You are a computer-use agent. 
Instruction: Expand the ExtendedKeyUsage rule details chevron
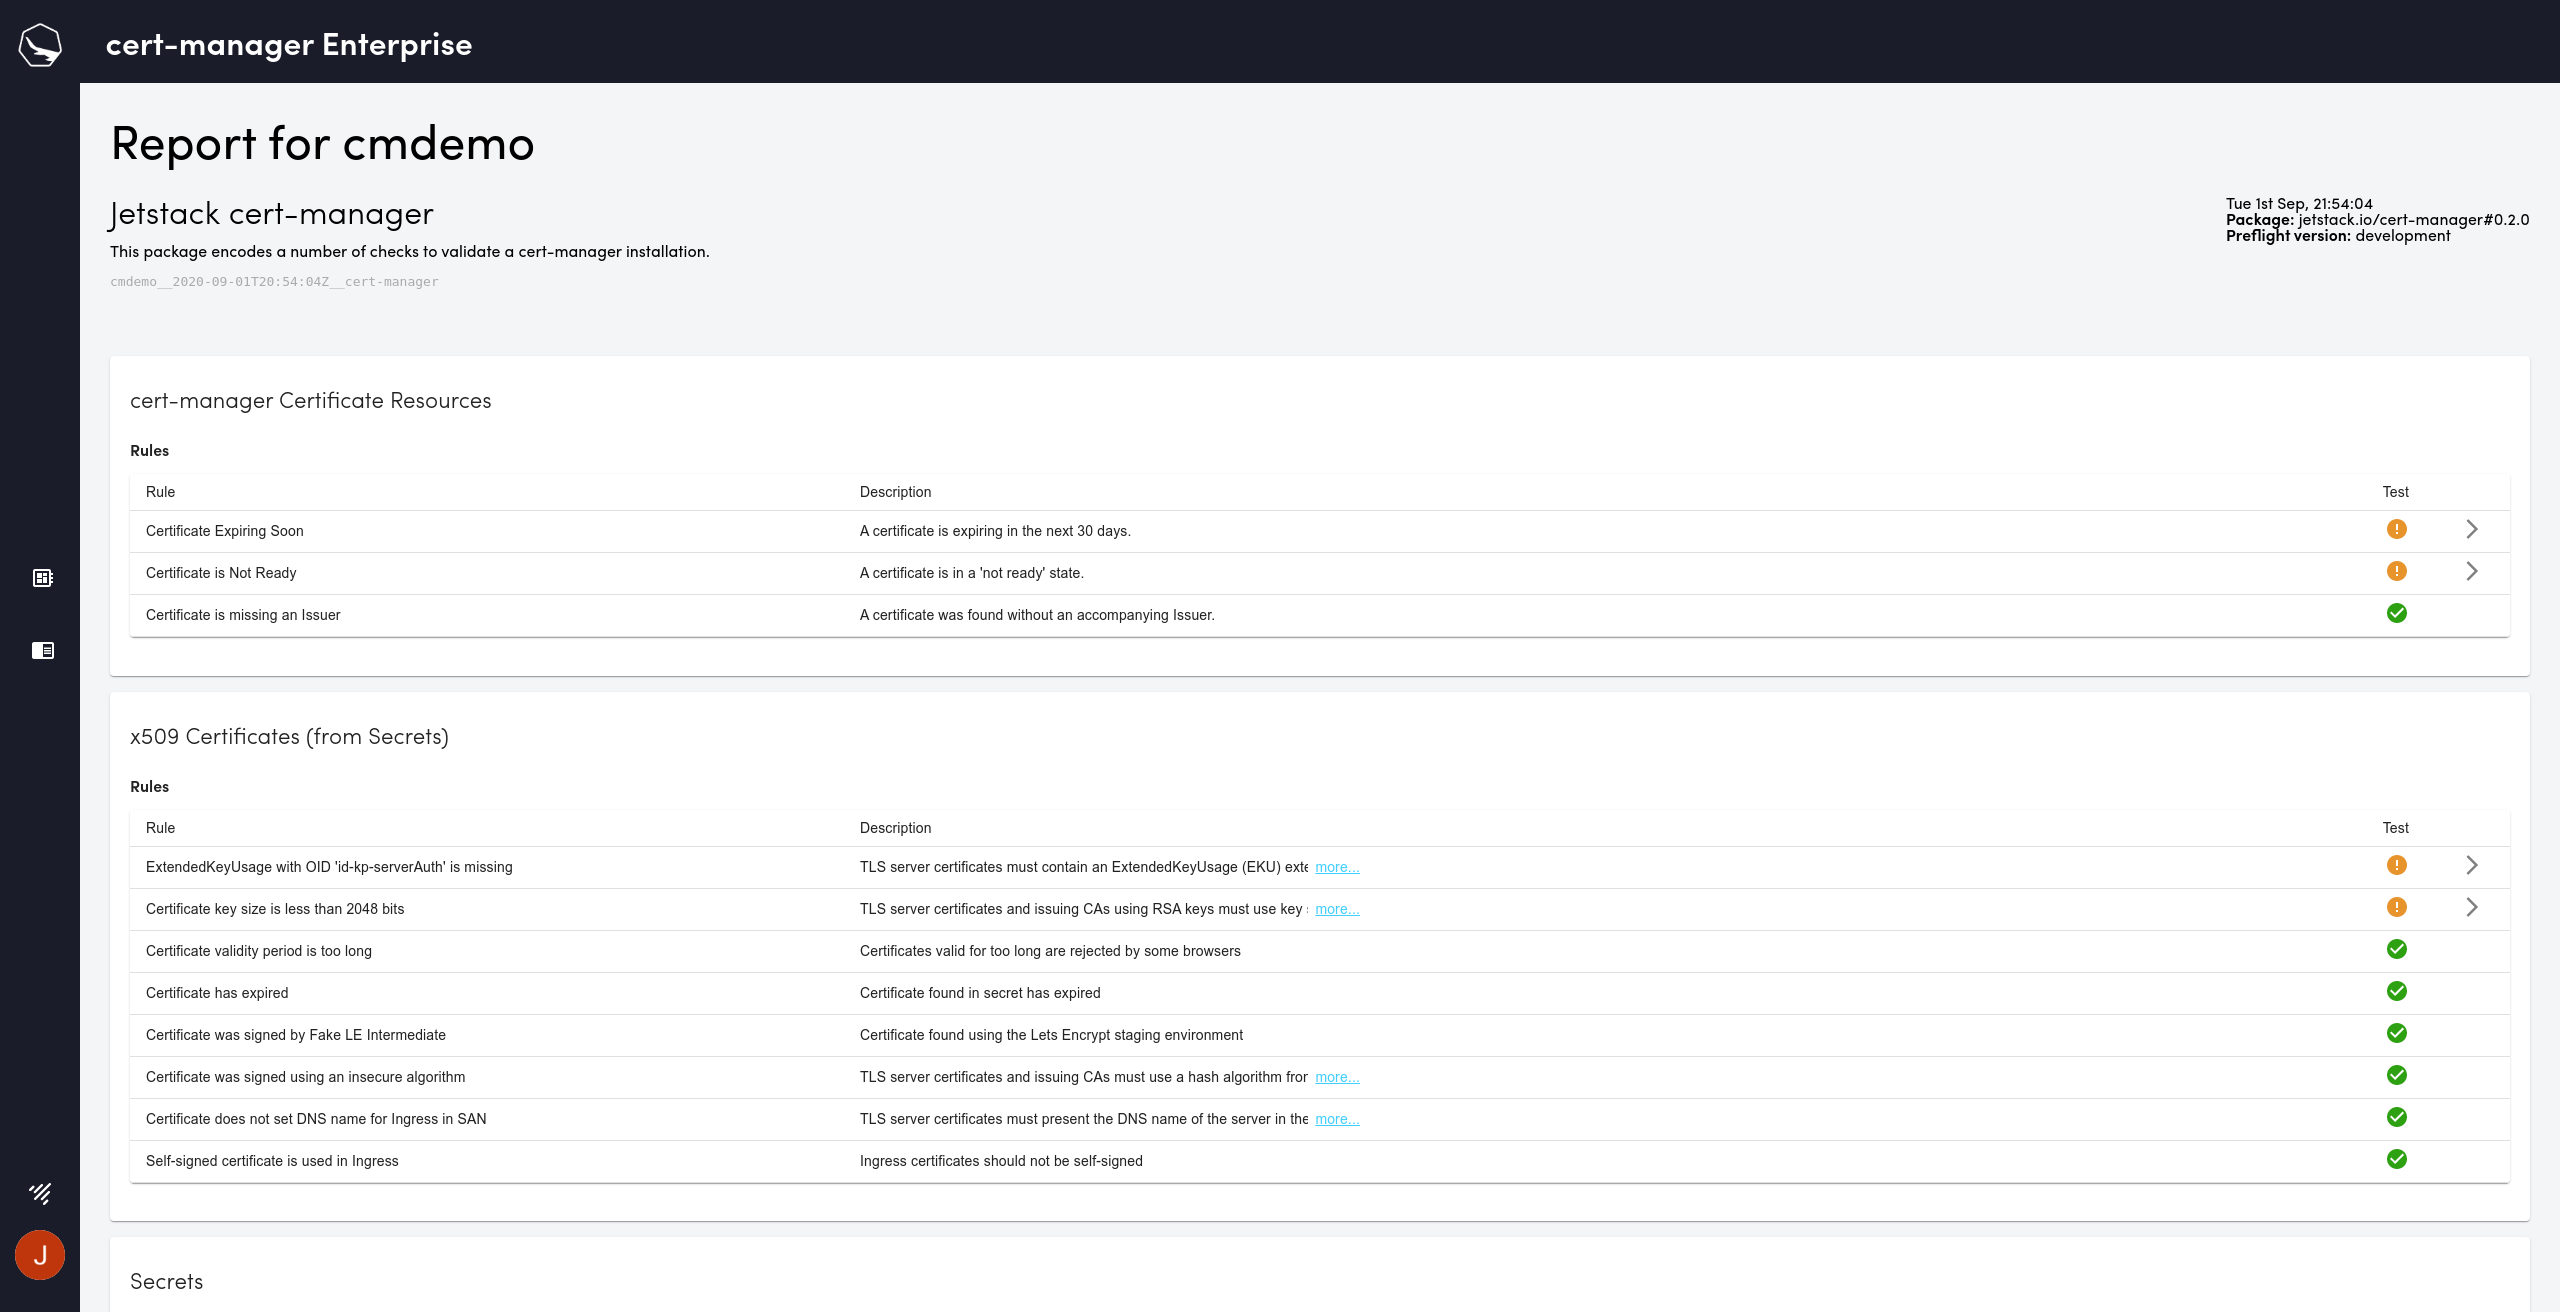[2474, 865]
